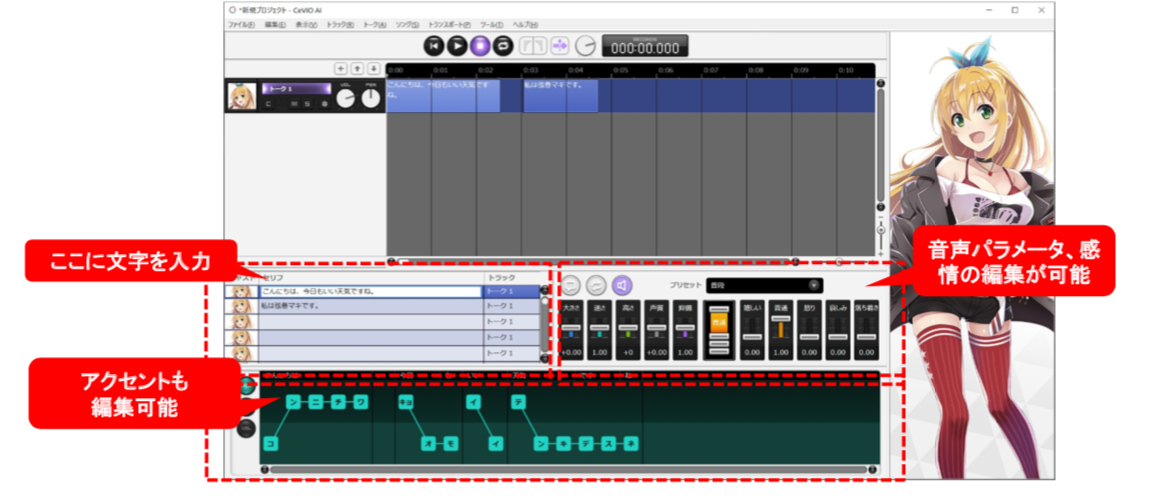Select the セリフ cell こんにちは、今日もいい天気ですね。
This screenshot has width=1158, height=501.
[x=371, y=291]
